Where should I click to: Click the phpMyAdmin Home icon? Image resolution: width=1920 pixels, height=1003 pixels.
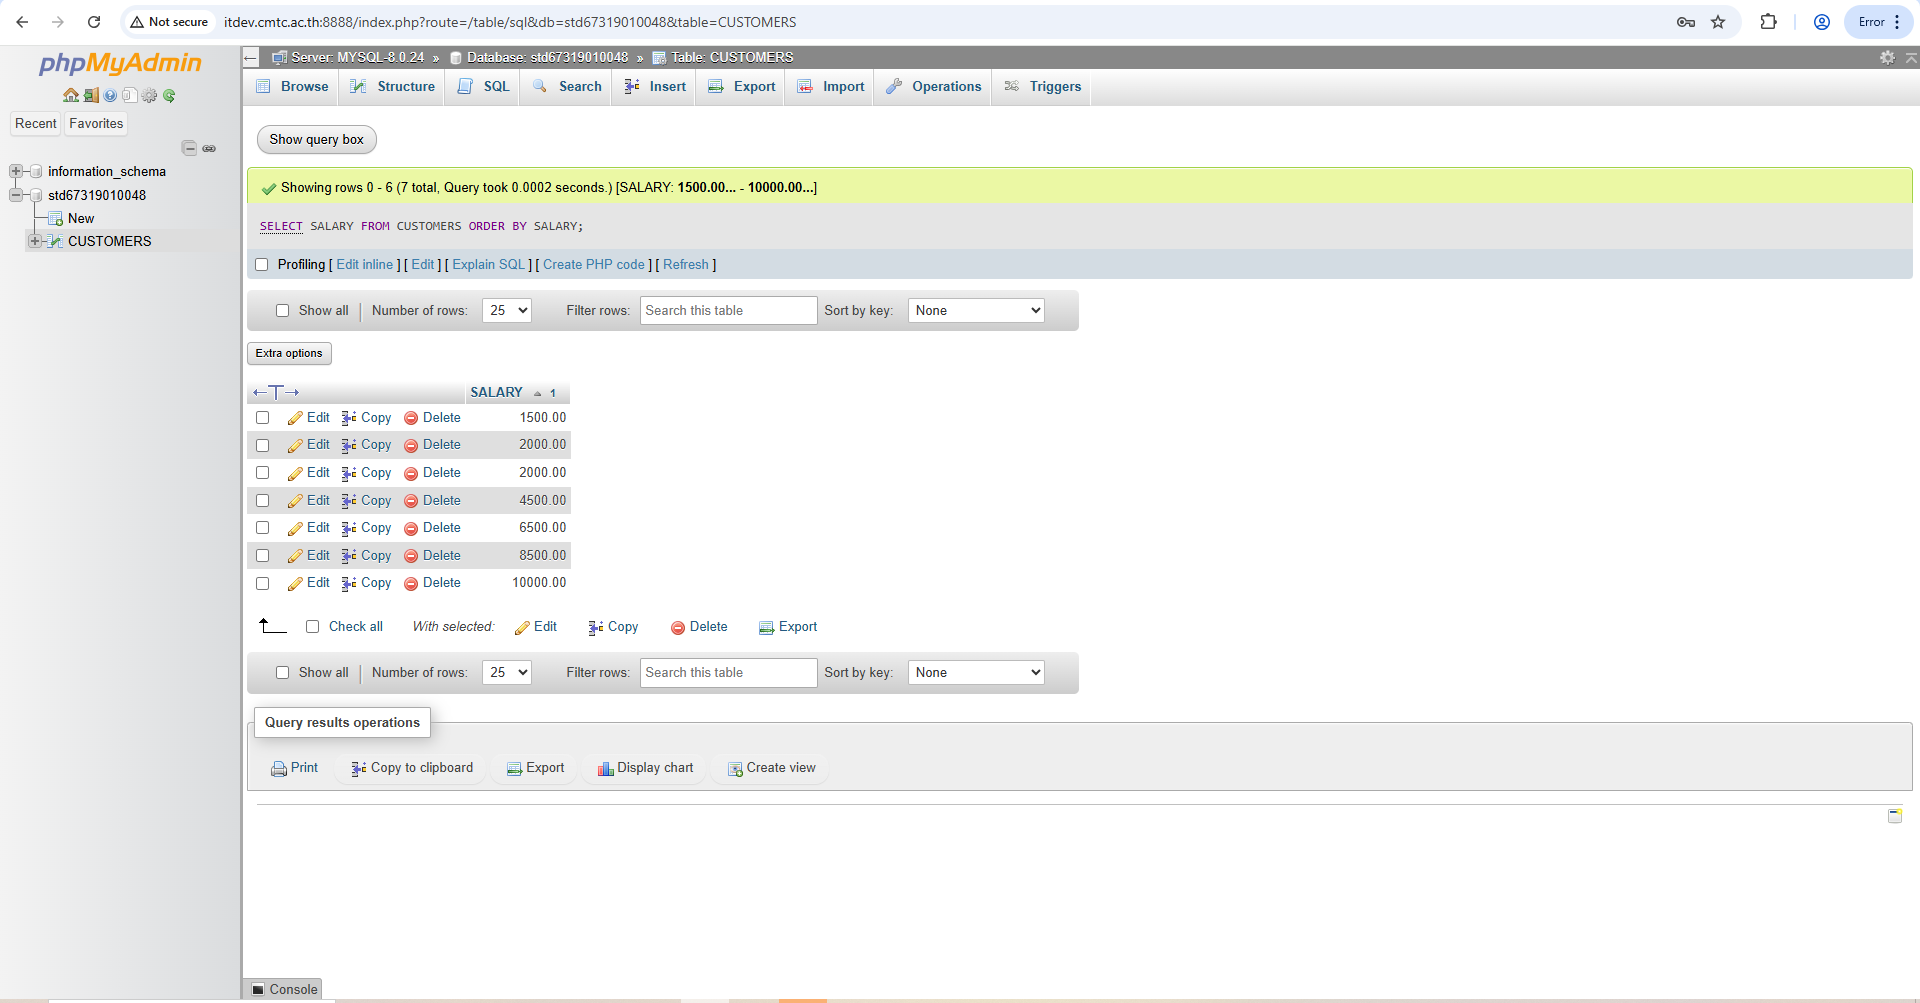(70, 96)
